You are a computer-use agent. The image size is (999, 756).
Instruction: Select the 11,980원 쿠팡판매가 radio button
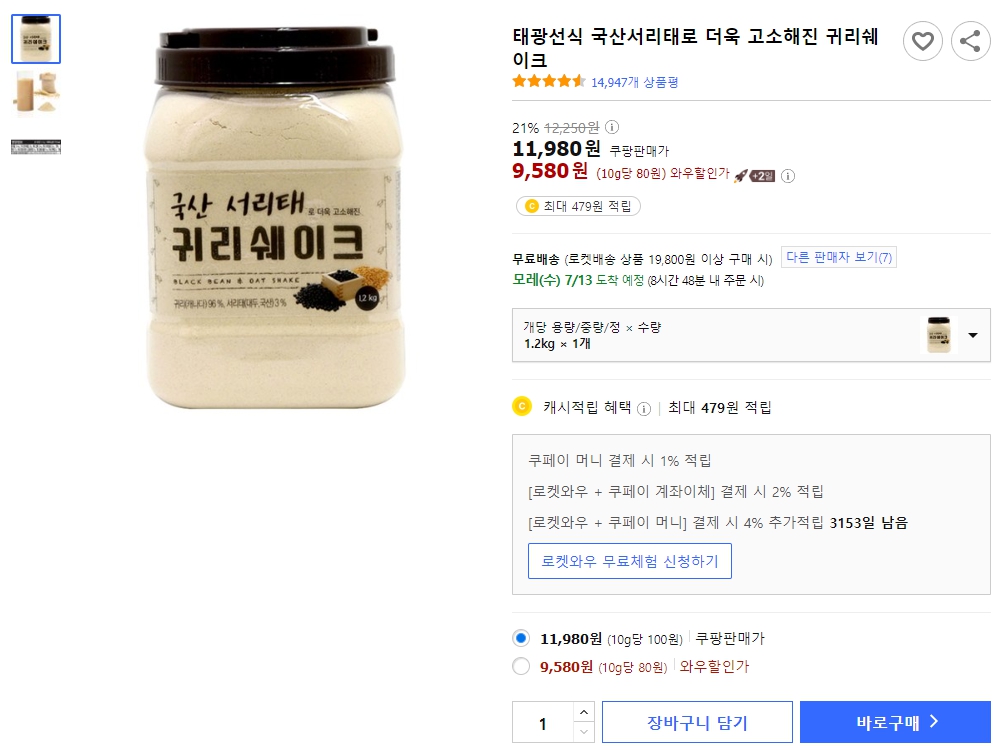pos(520,638)
